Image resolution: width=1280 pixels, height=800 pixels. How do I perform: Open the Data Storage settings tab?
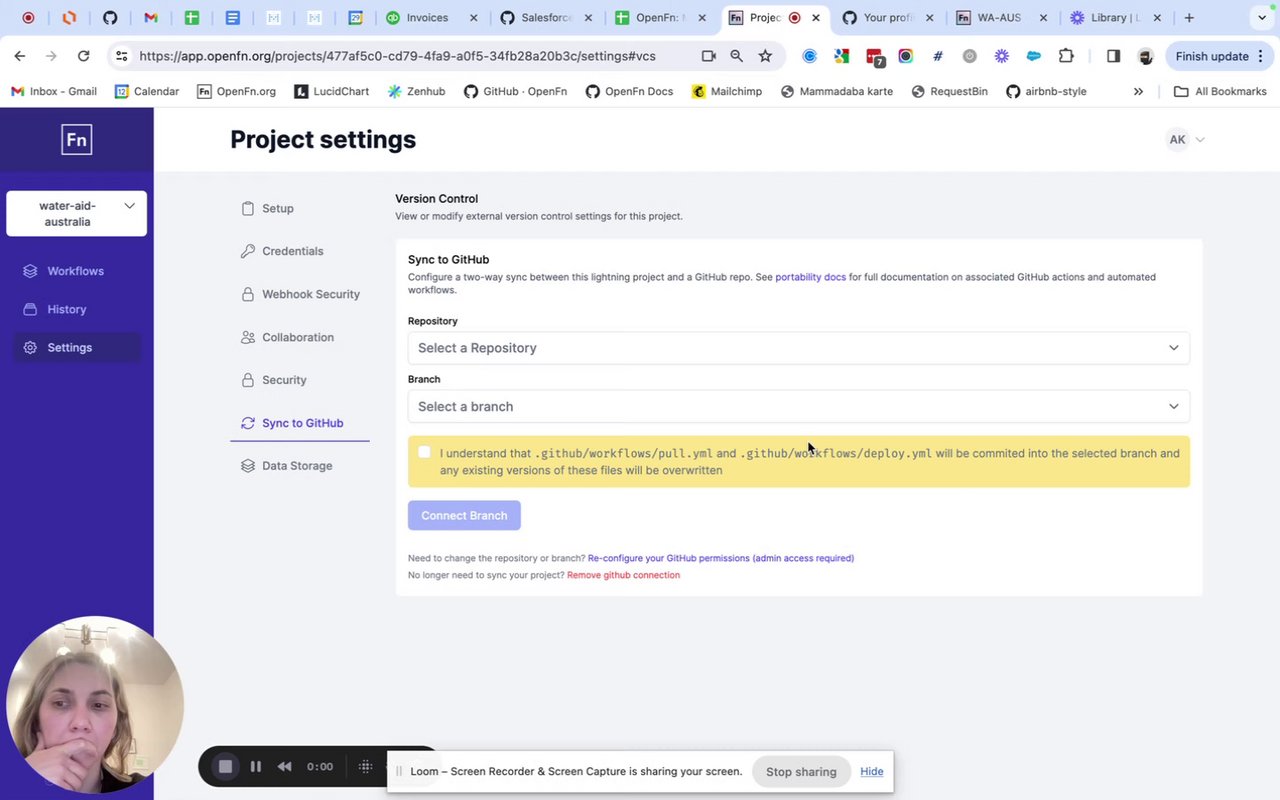(296, 466)
